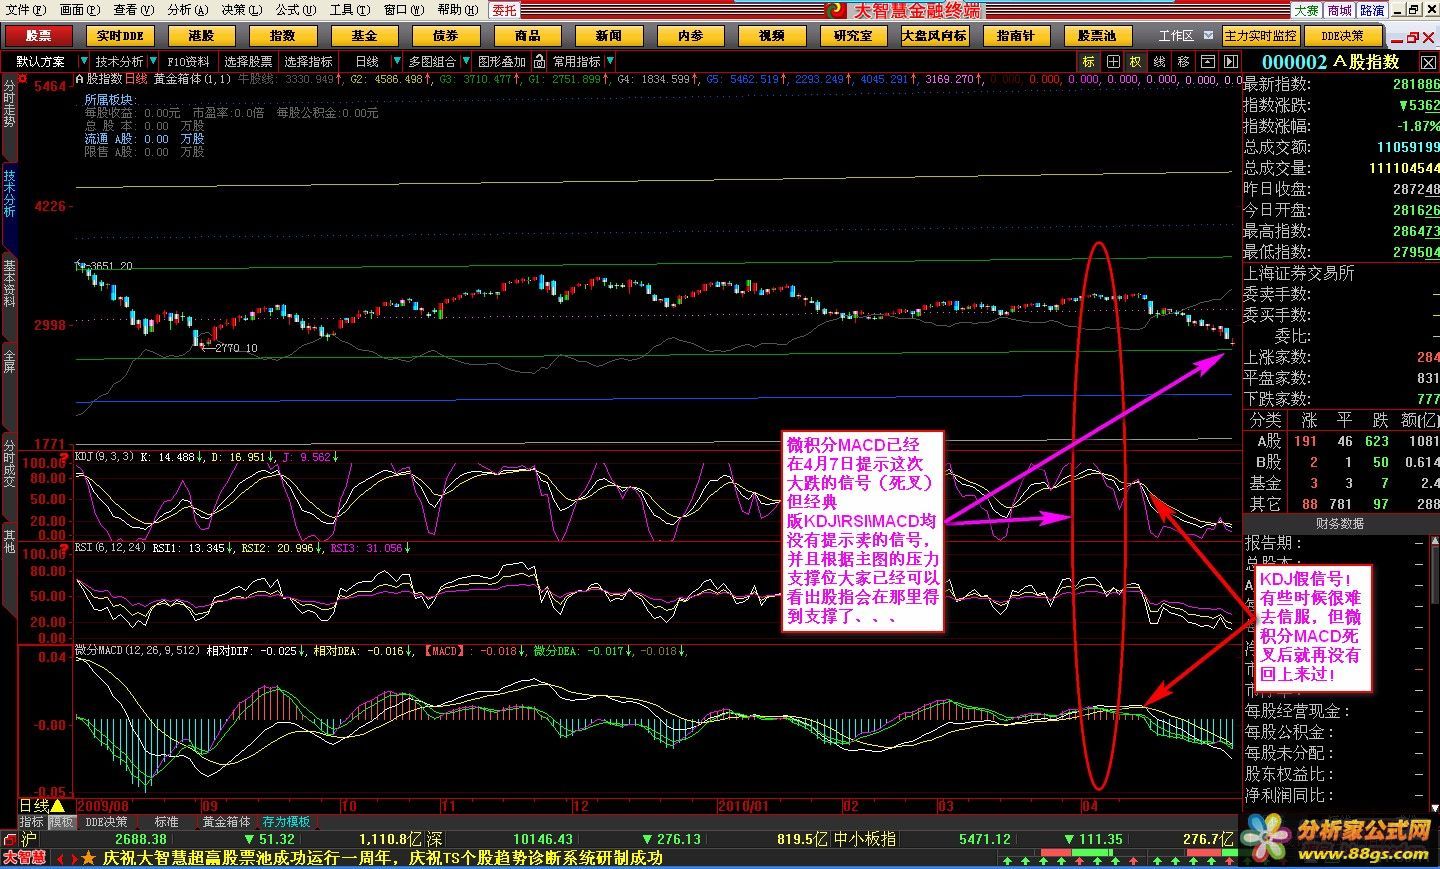Viewport: 1440px width, 869px height.
Task: Select the 黄金箱体 bottom tab
Action: coord(227,822)
